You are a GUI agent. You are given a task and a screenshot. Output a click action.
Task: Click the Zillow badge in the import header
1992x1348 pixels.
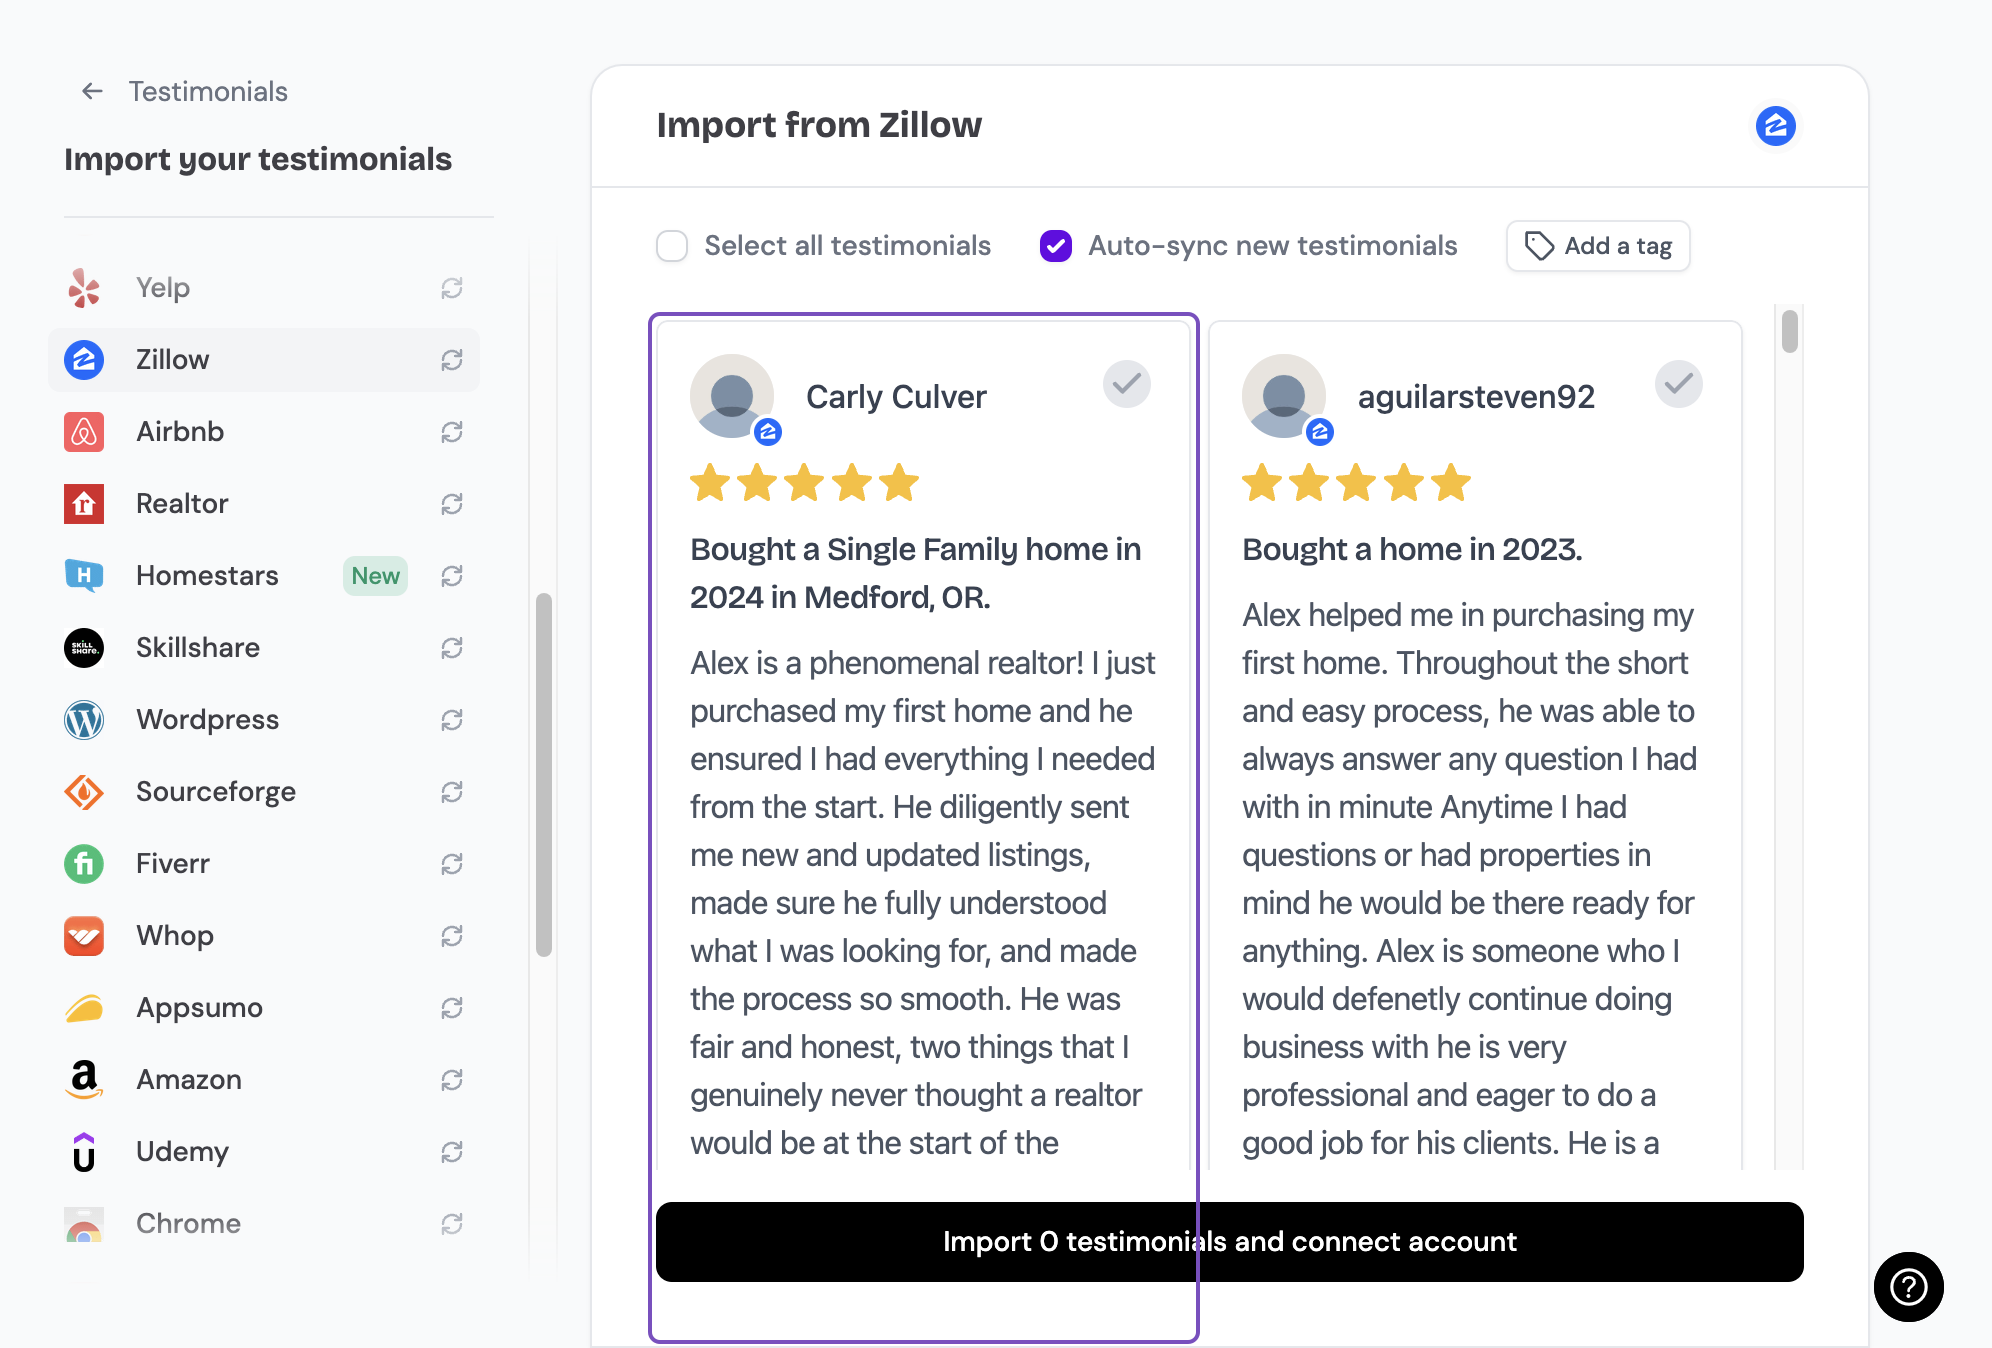pyautogui.click(x=1776, y=126)
